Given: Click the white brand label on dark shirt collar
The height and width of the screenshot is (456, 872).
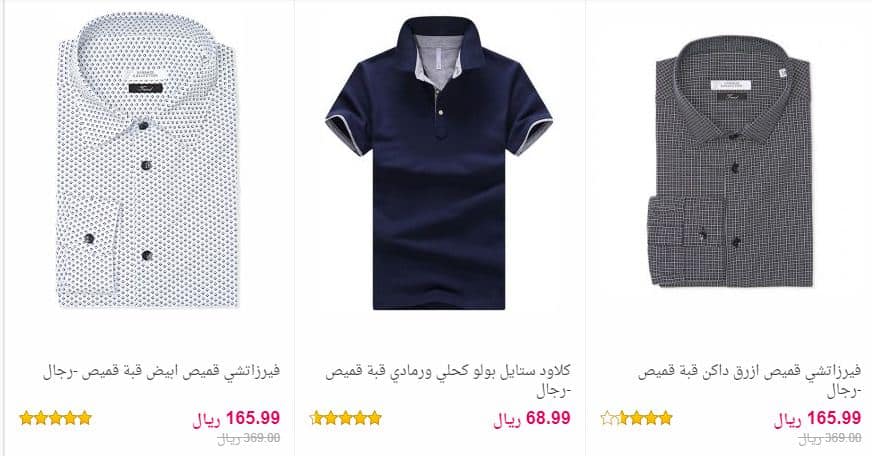Looking at the screenshot, I should pos(731,85).
